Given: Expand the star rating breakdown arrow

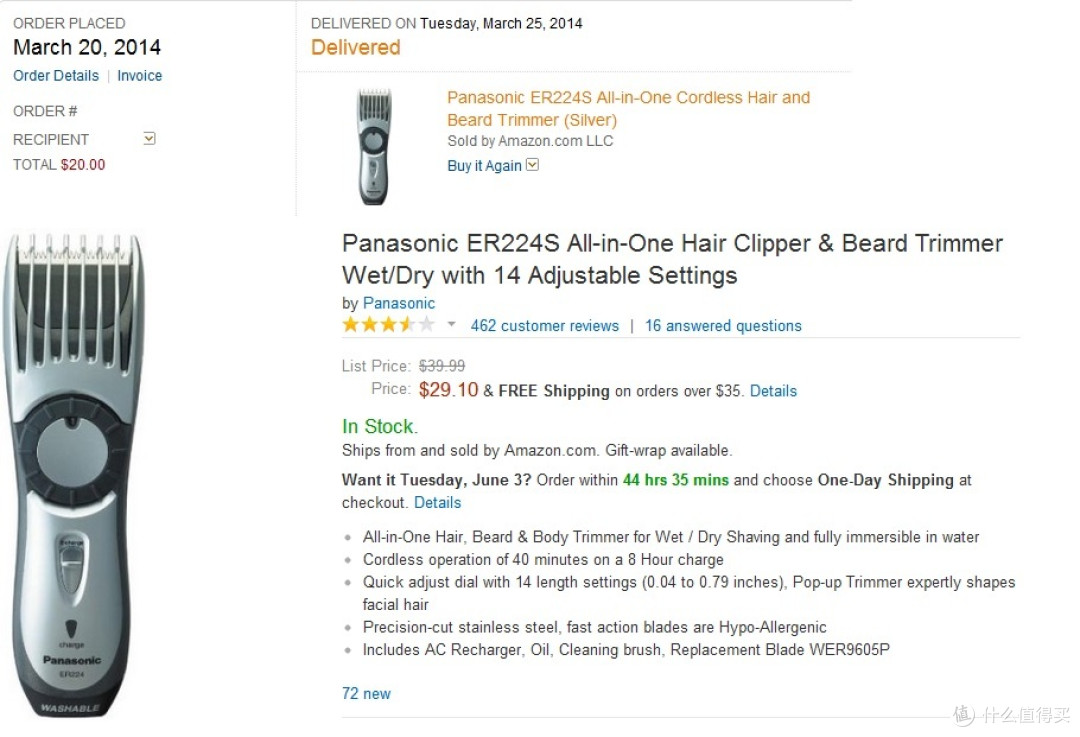Looking at the screenshot, I should 451,324.
